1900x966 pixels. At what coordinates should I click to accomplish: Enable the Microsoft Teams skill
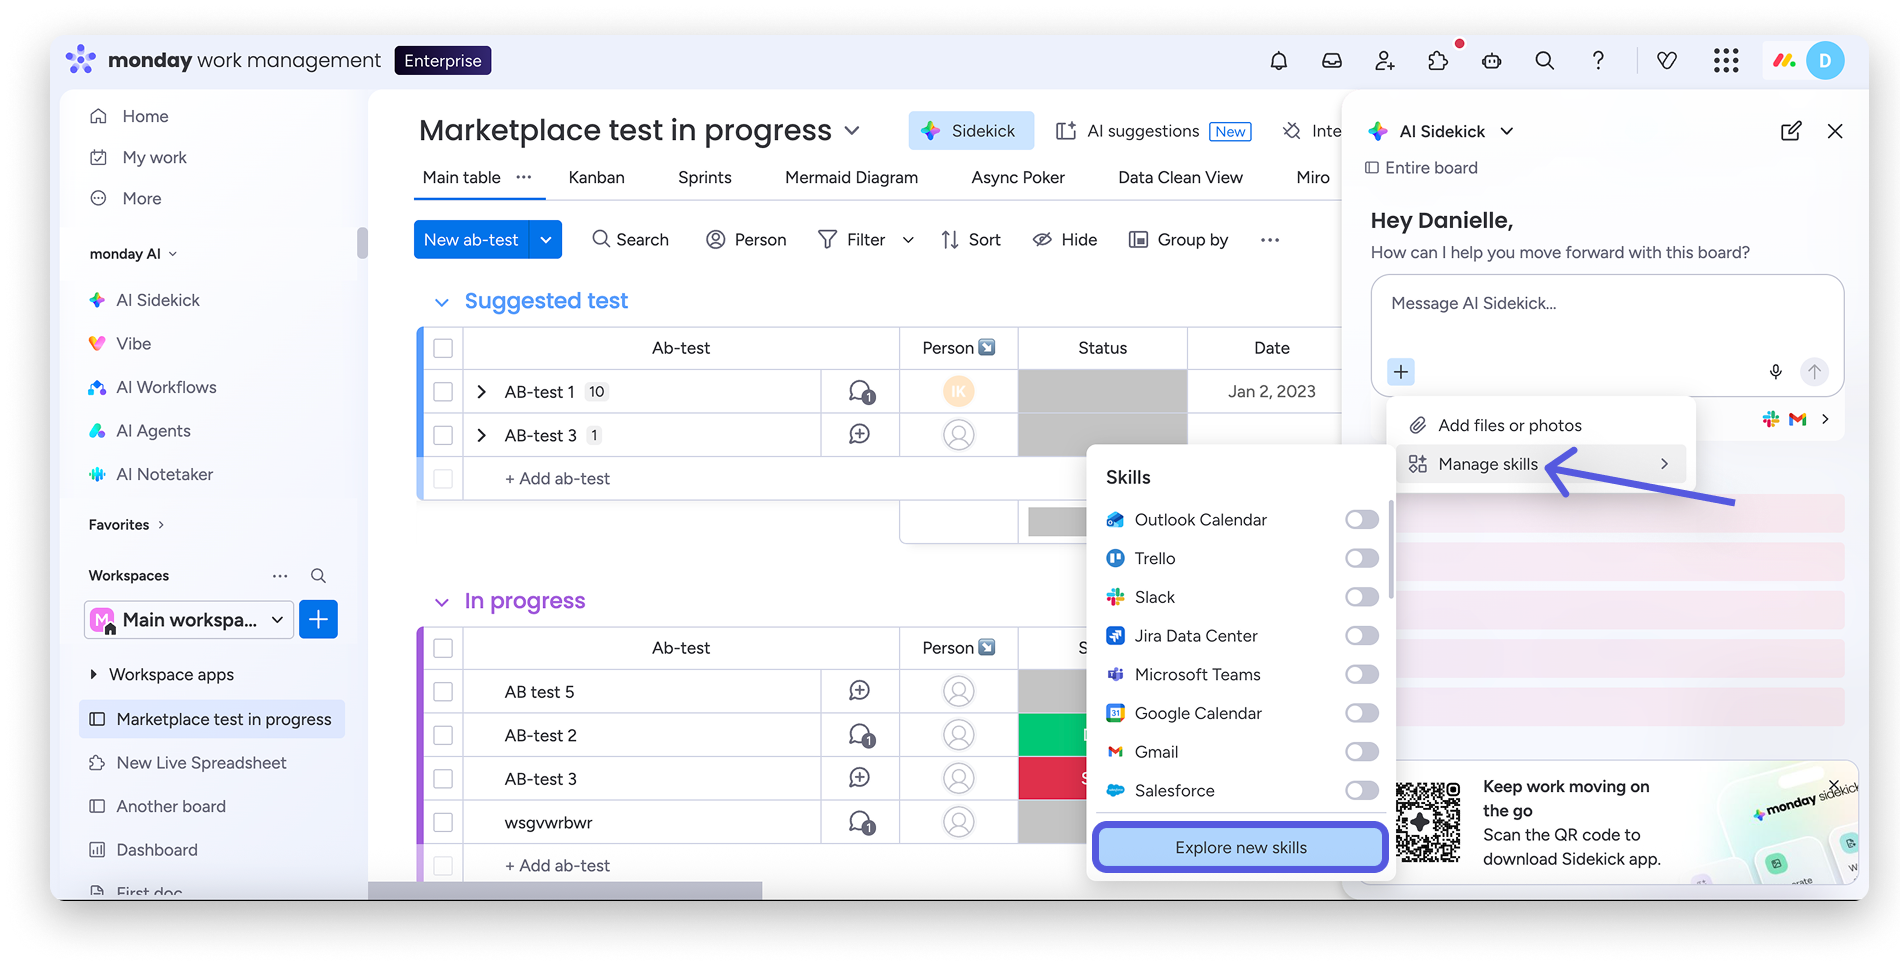pos(1362,675)
